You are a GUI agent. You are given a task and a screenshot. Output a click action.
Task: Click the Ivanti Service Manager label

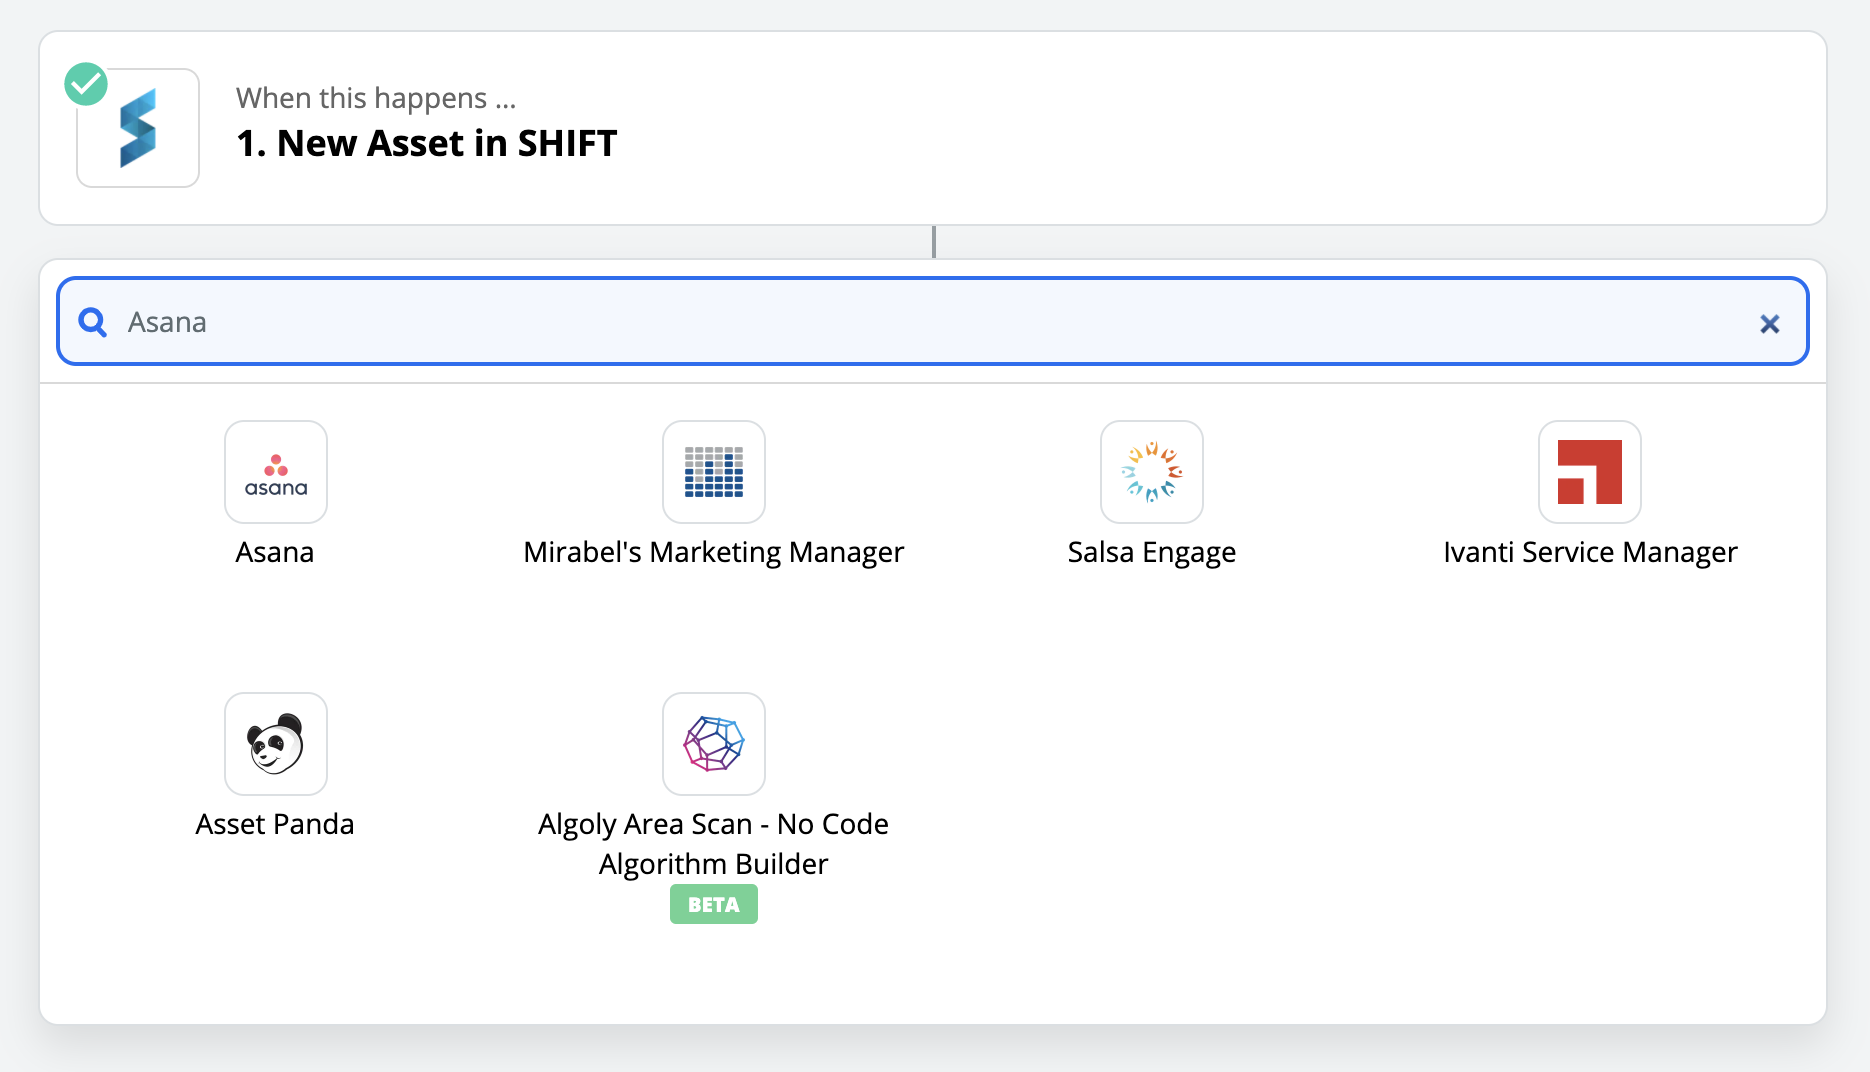coord(1590,552)
